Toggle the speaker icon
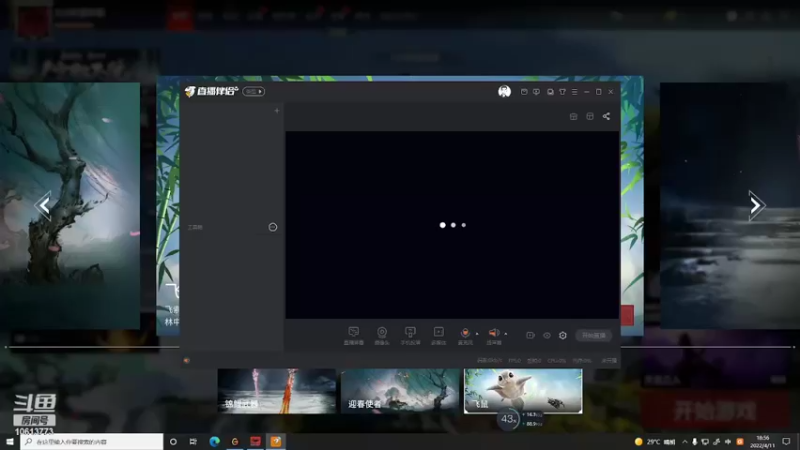The height and width of the screenshot is (450, 800). click(493, 335)
